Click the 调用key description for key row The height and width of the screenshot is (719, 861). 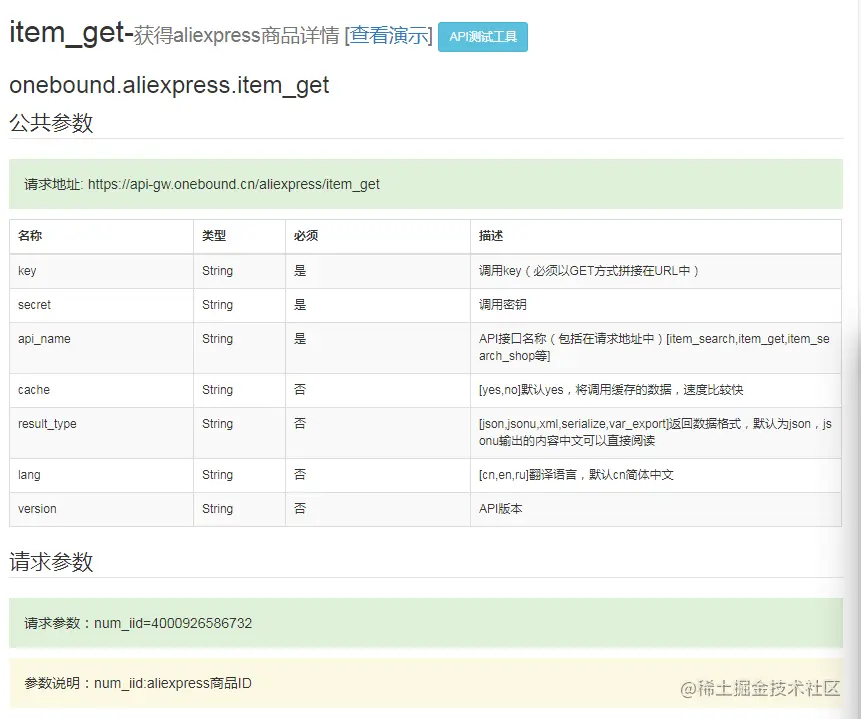(x=656, y=271)
